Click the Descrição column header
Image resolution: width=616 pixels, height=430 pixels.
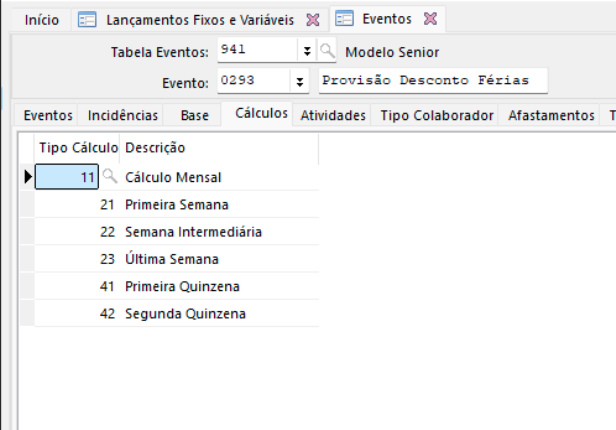click(155, 148)
